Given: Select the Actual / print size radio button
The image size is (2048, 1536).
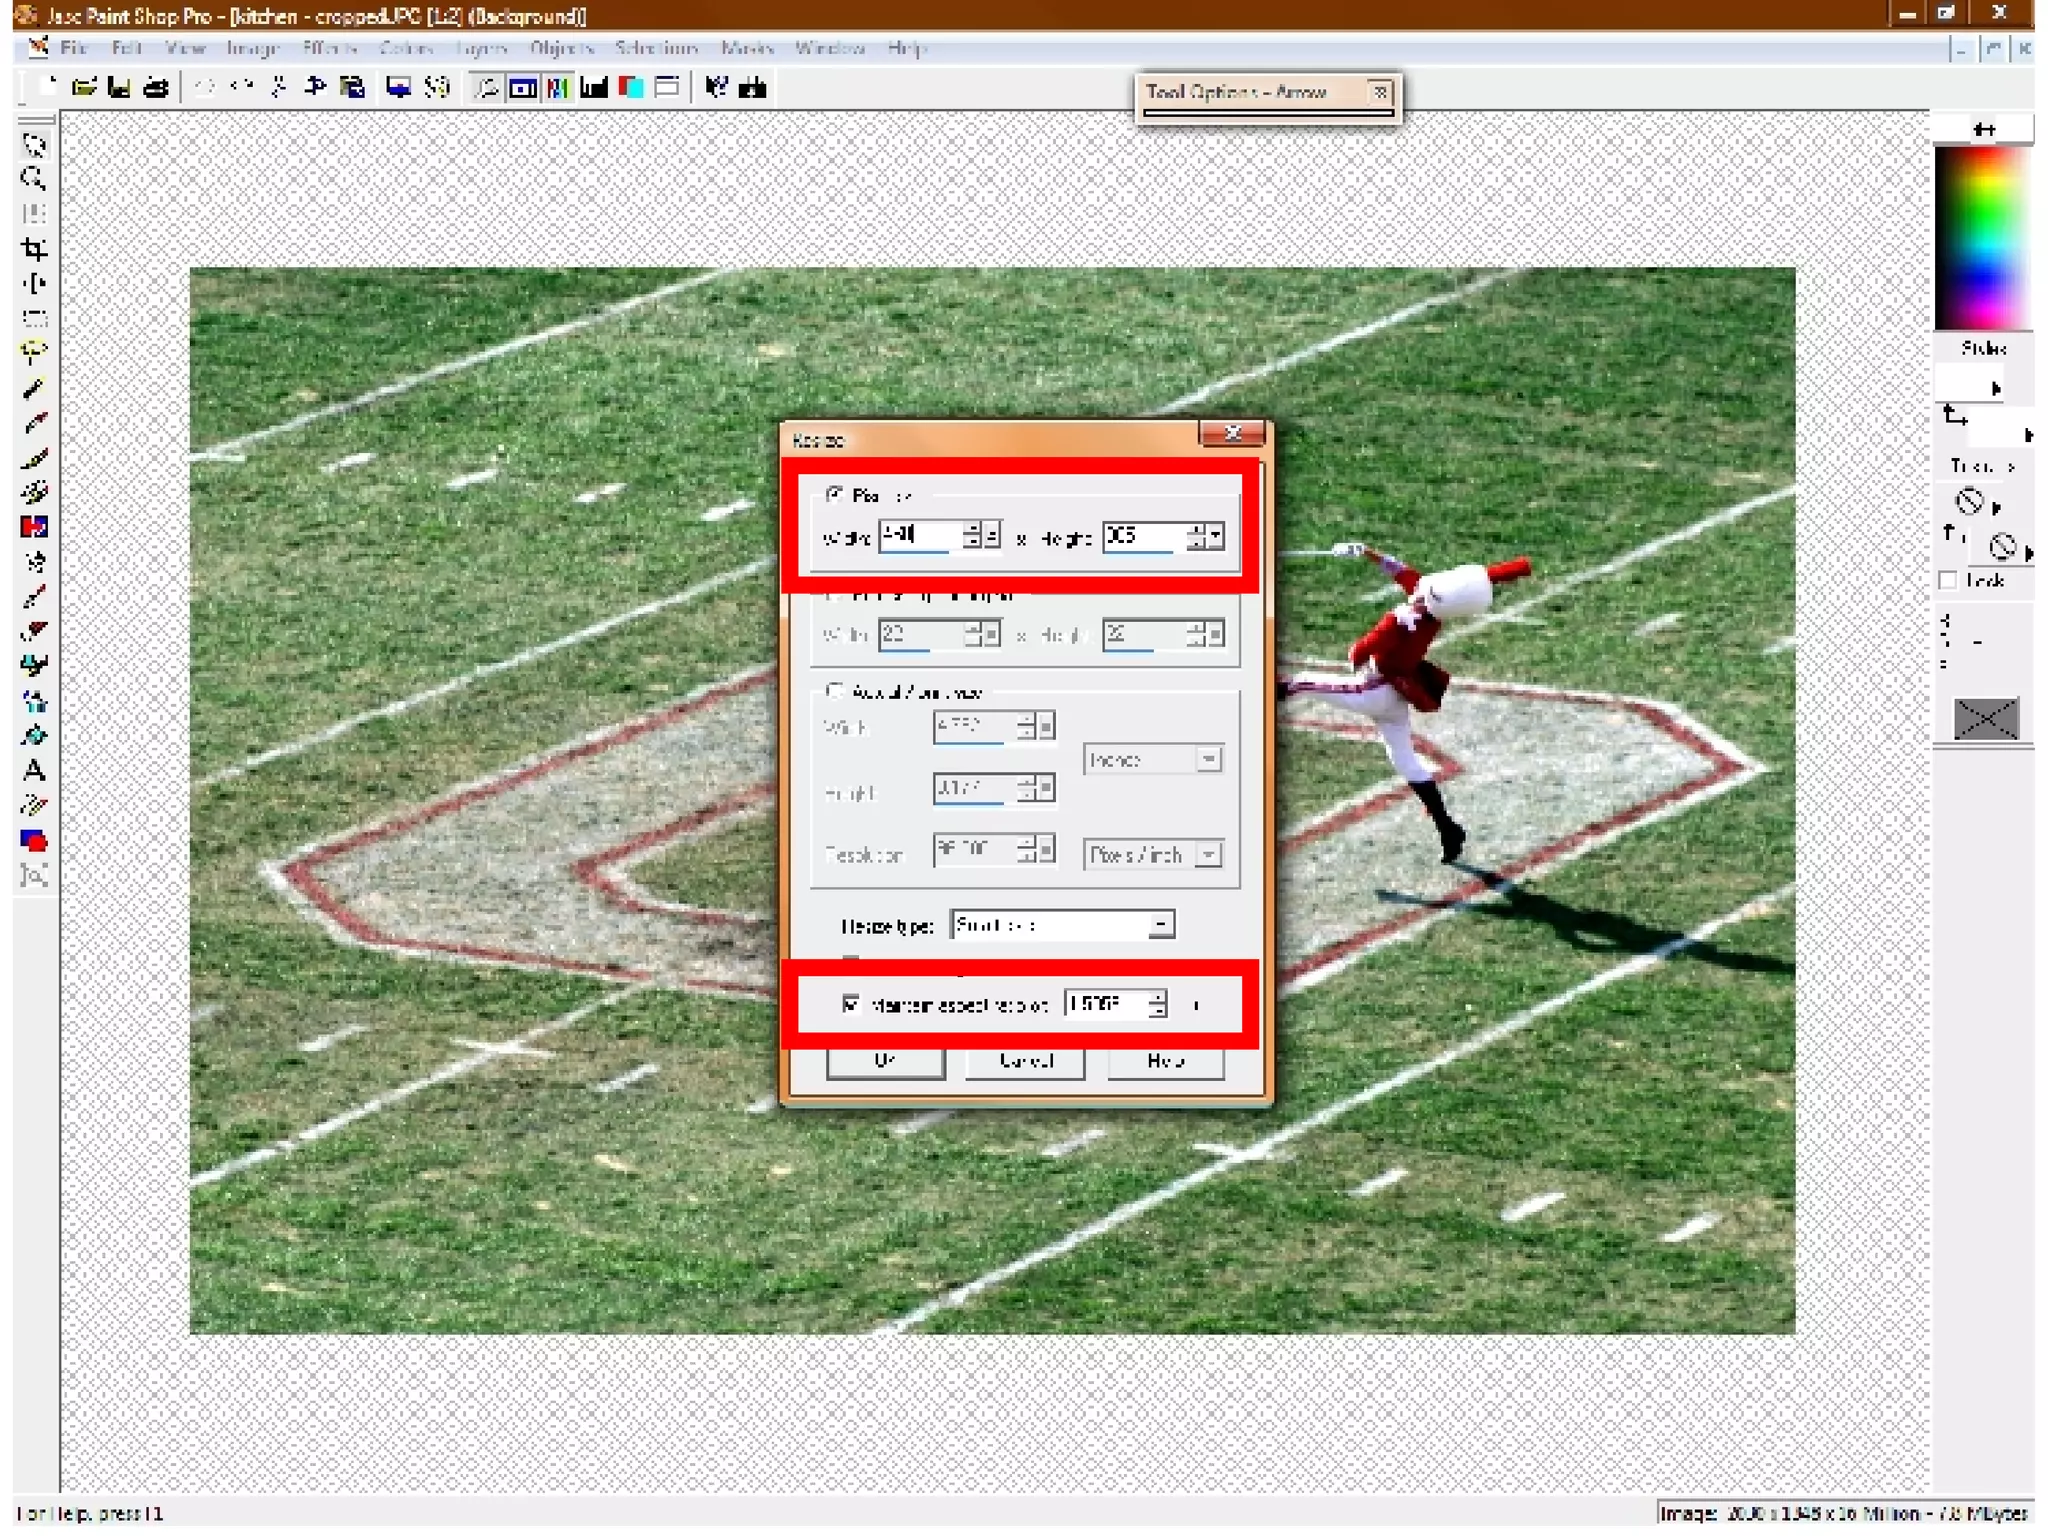Looking at the screenshot, I should coord(835,691).
